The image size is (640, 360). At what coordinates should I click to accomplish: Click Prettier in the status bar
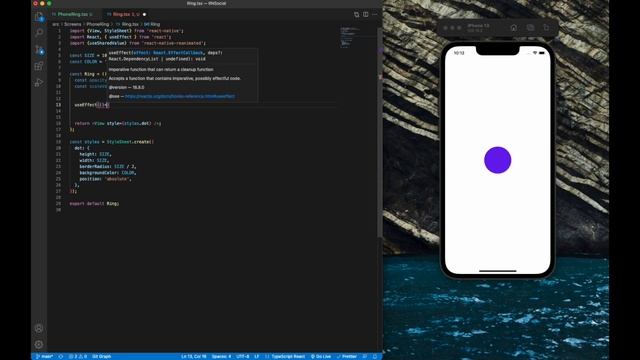[x=347, y=356]
